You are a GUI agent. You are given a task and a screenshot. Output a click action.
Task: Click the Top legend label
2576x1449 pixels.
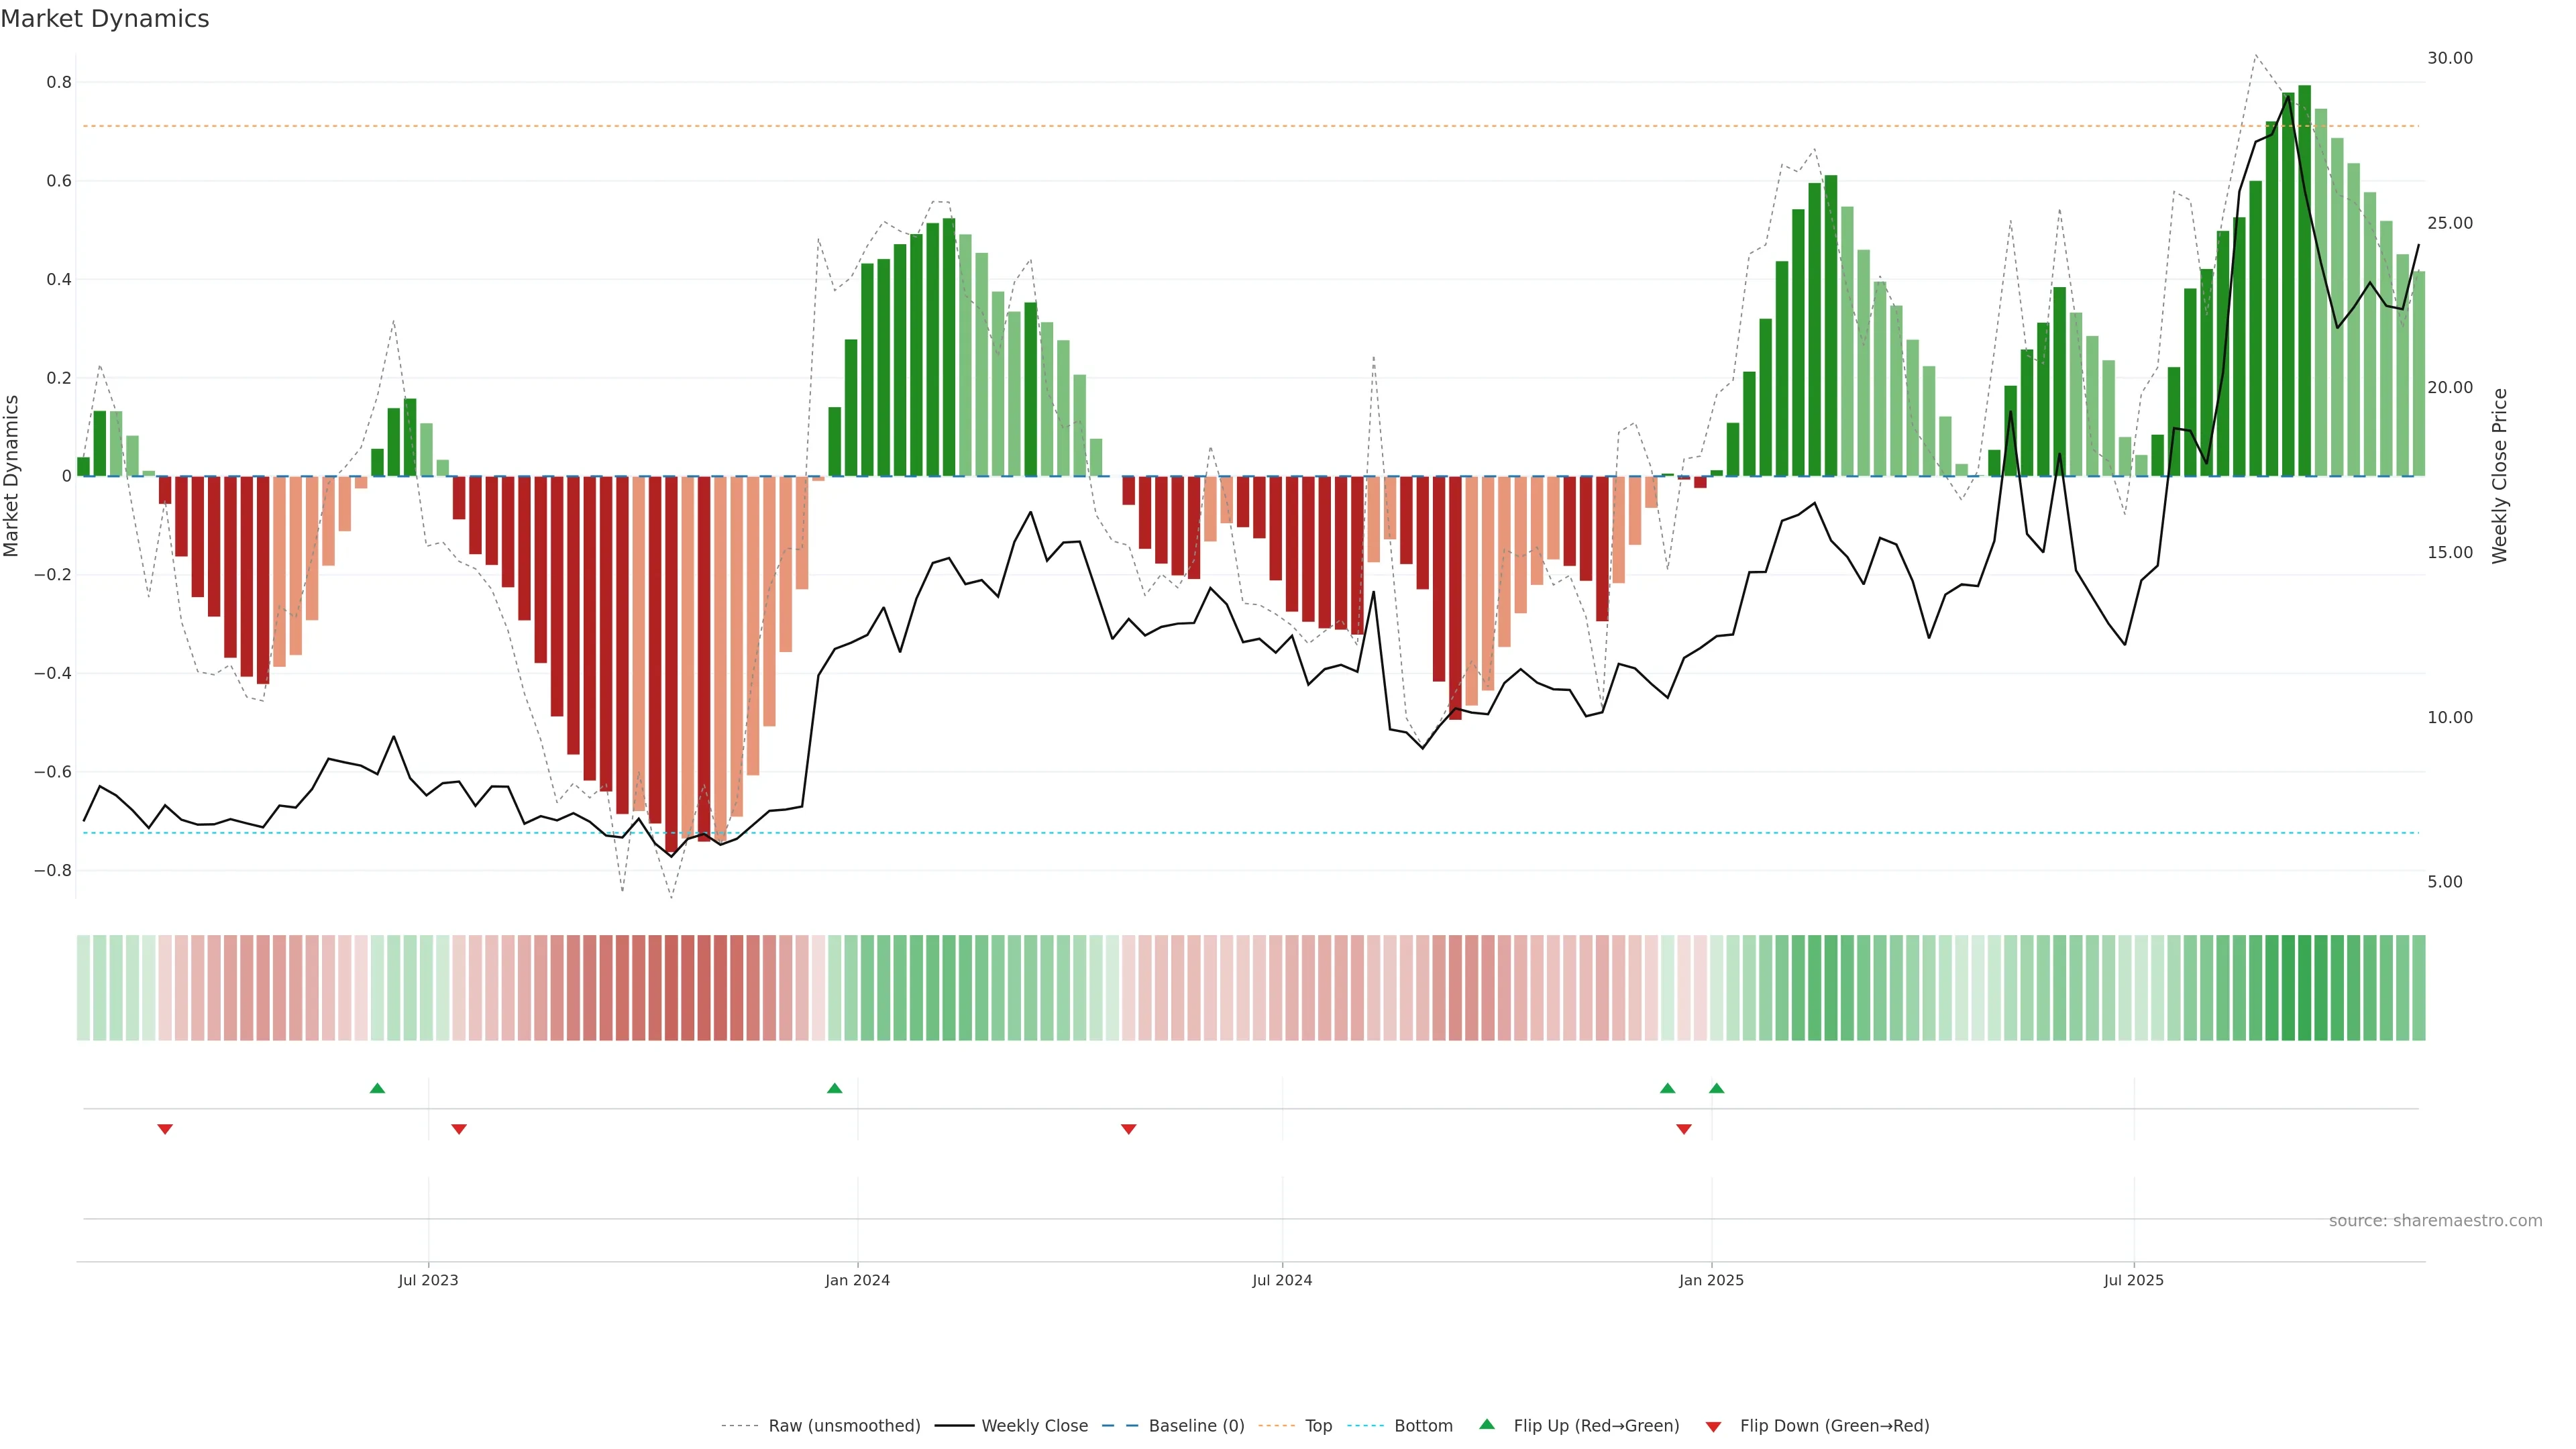[x=1318, y=1426]
